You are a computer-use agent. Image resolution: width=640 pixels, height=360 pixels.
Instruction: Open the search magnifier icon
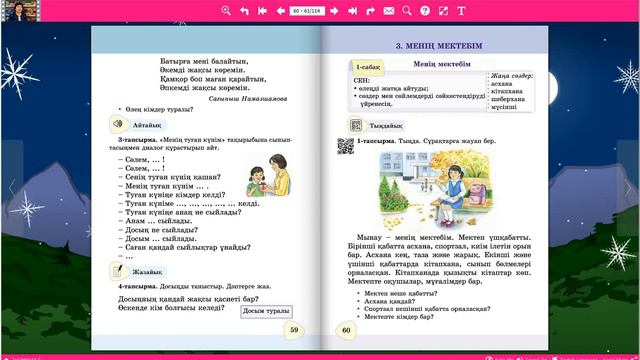click(x=407, y=11)
